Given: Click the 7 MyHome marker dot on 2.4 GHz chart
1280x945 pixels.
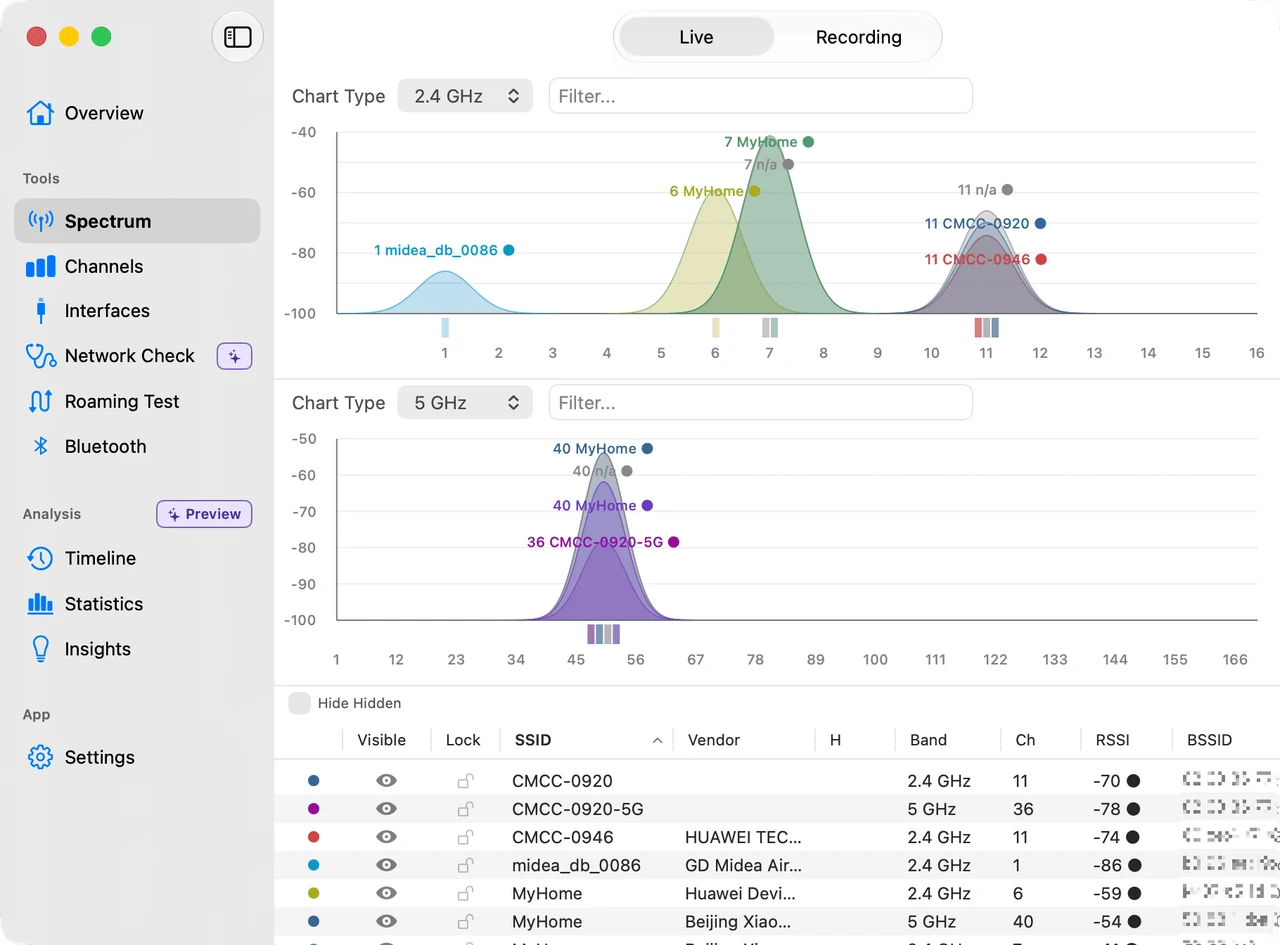Looking at the screenshot, I should tap(808, 142).
